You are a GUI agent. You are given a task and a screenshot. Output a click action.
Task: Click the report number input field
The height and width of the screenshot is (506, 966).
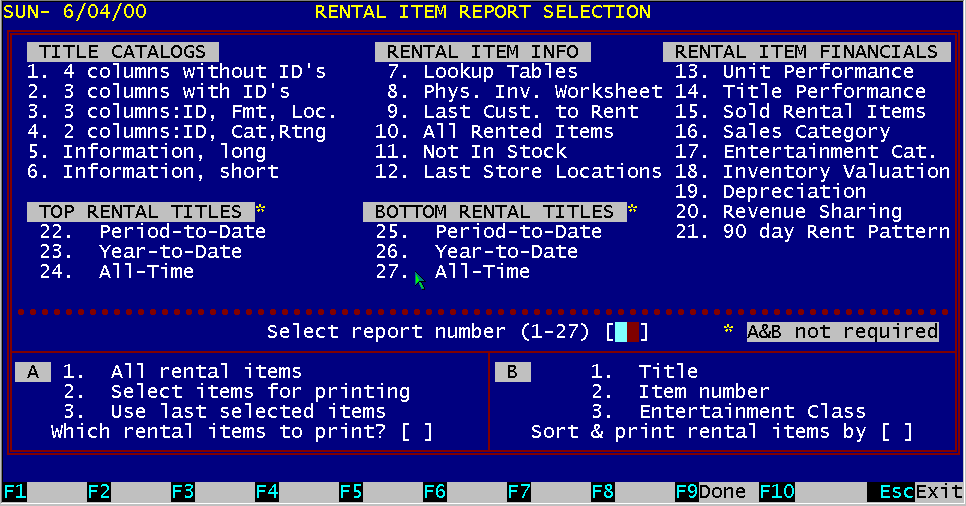coord(627,332)
